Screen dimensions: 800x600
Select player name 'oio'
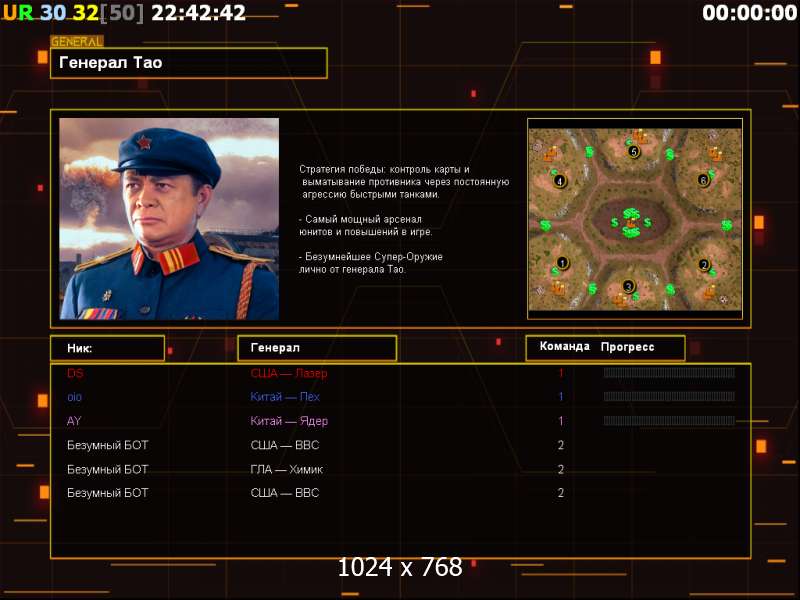click(74, 397)
